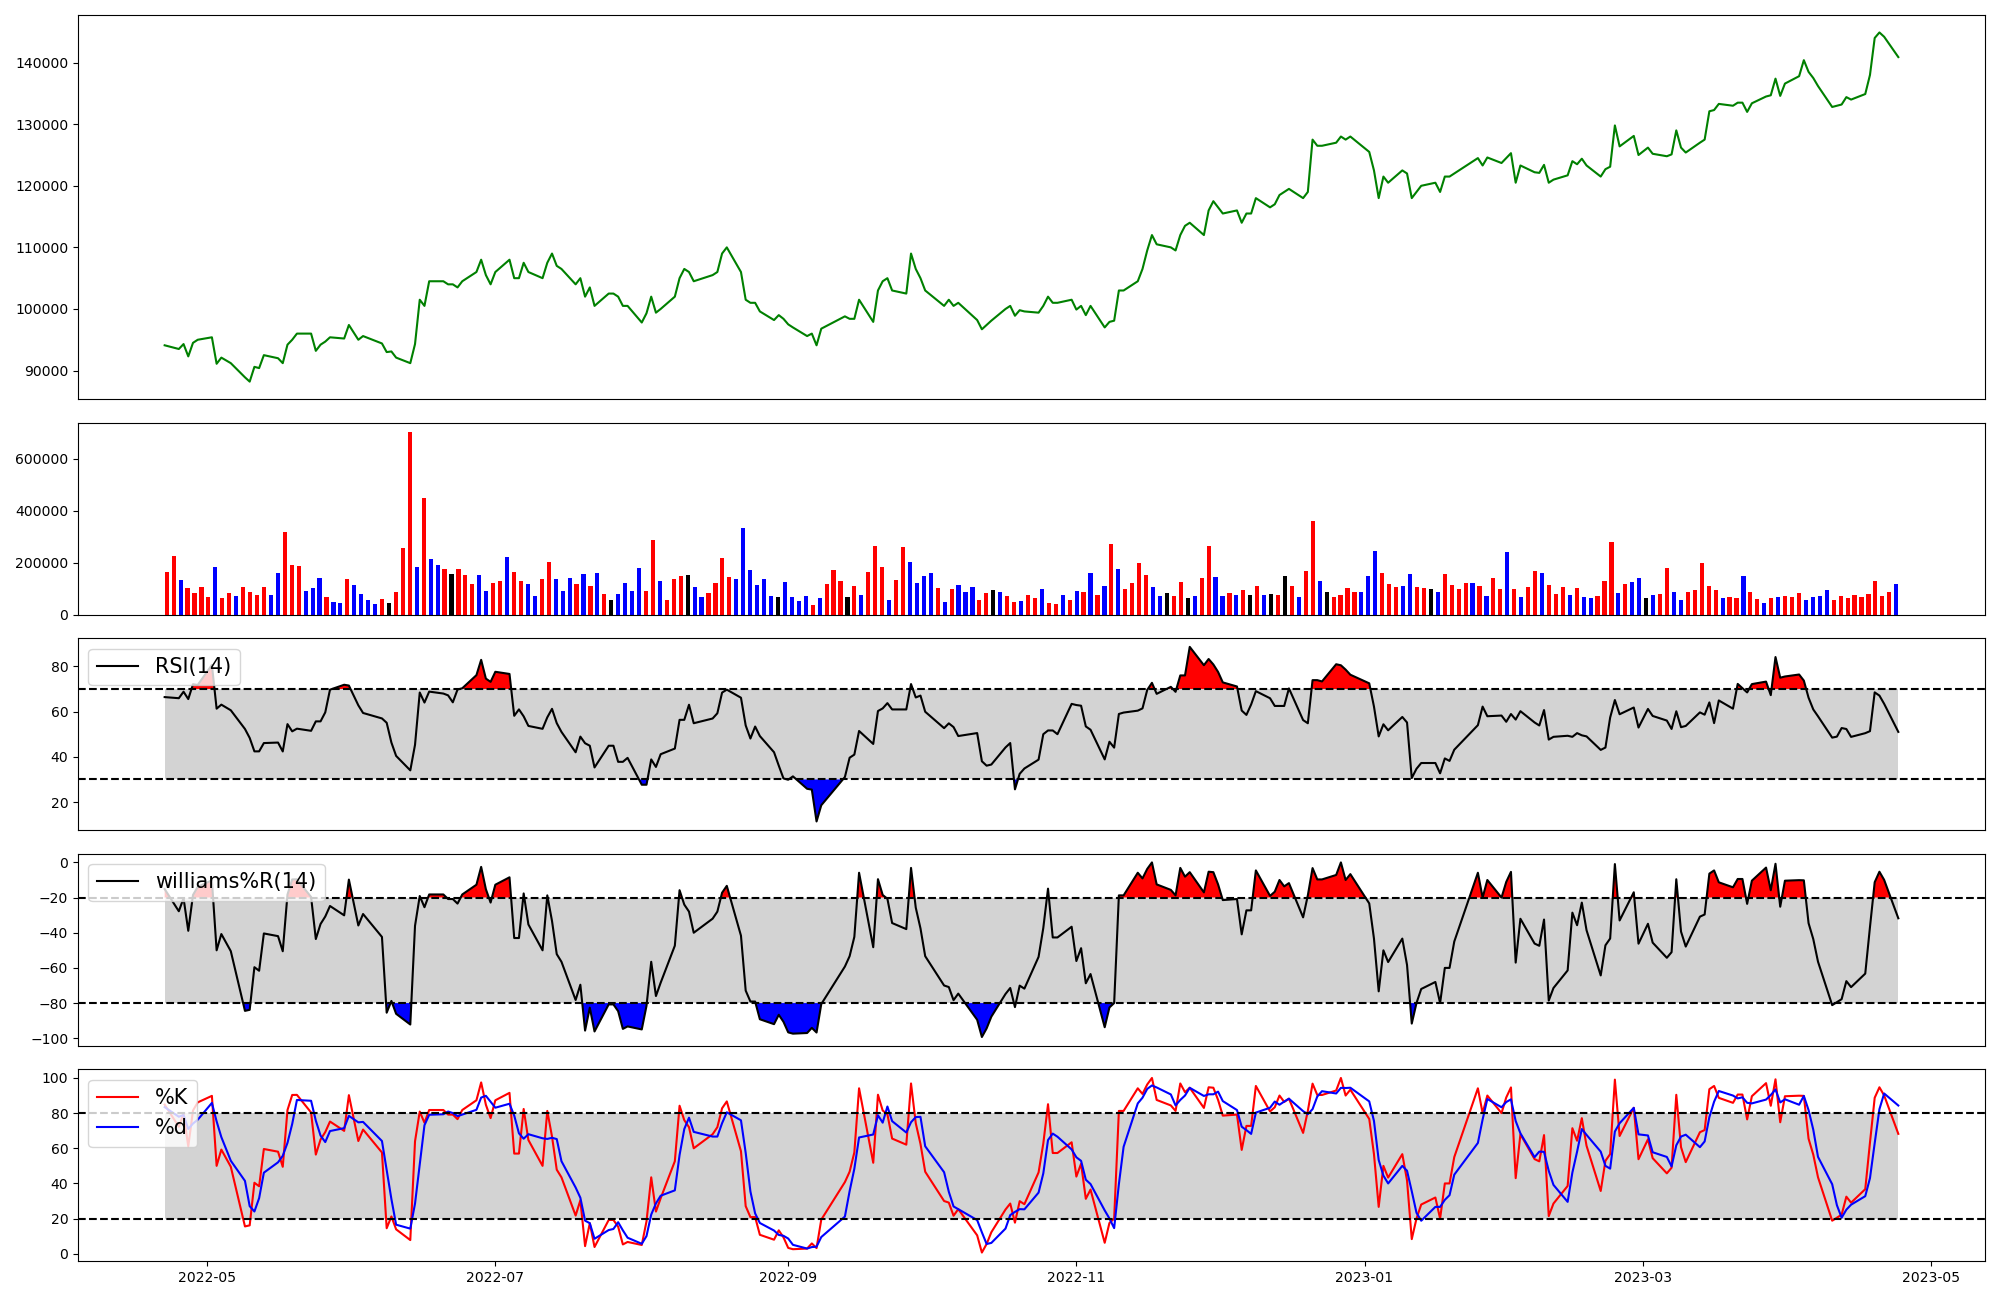Click the price chart's highest peak
The image size is (2000, 1300).
pyautogui.click(x=1879, y=33)
